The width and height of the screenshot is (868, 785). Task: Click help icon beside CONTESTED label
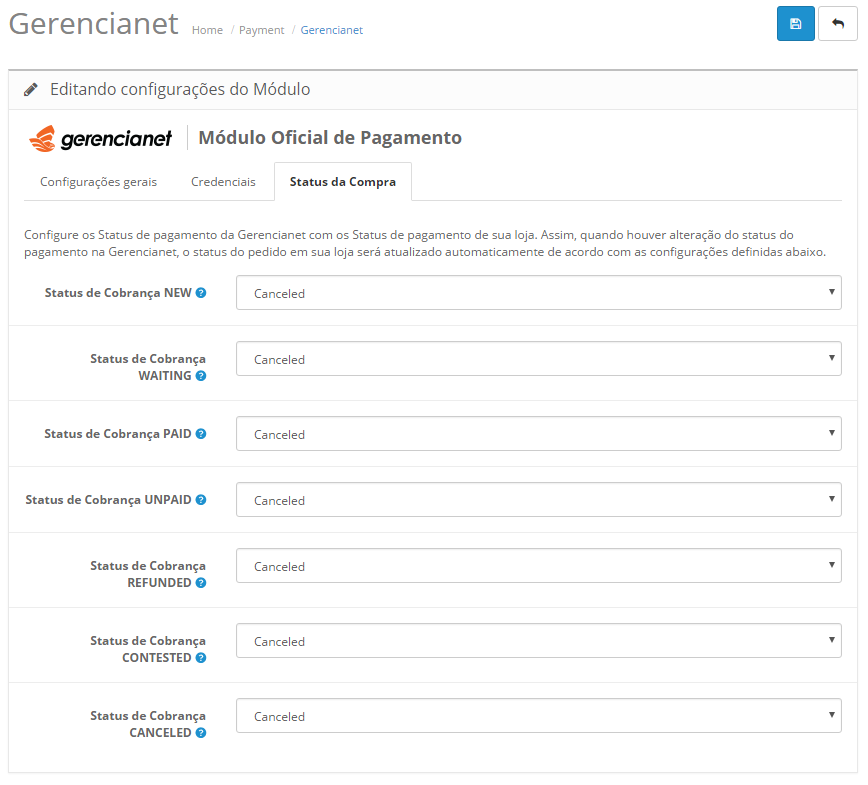pos(201,658)
